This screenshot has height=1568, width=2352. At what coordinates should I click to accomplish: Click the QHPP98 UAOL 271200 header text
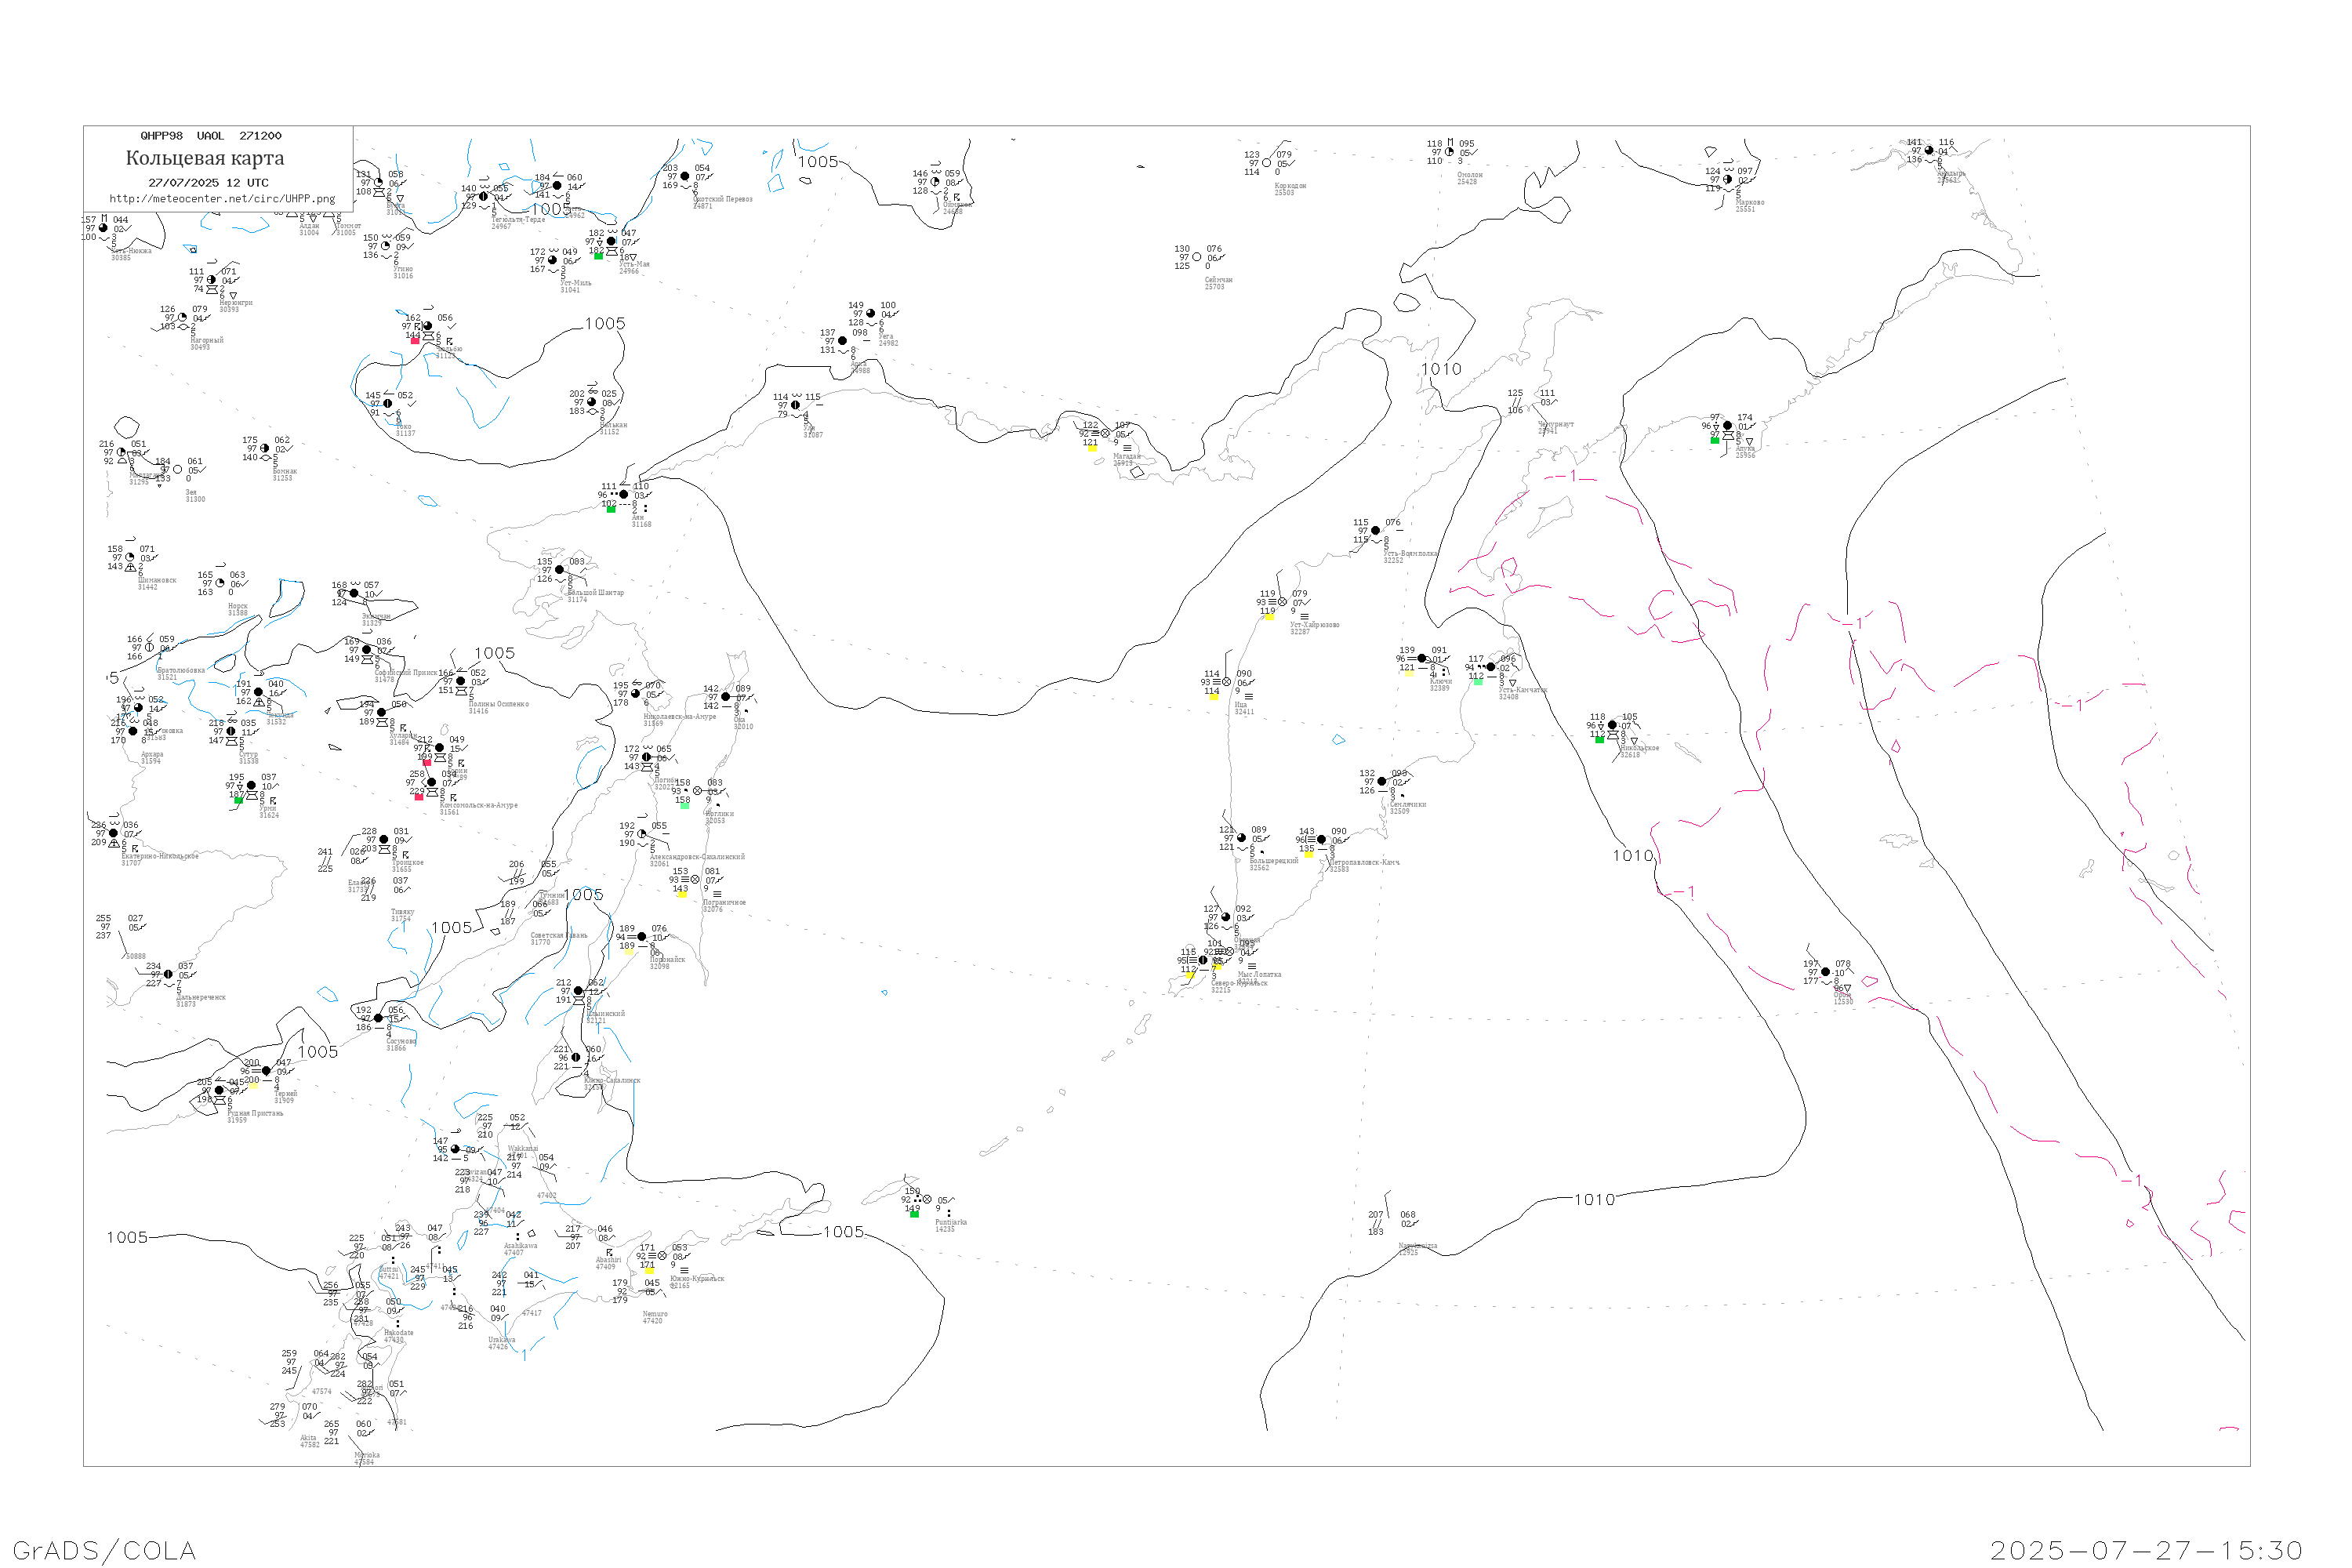(211, 136)
